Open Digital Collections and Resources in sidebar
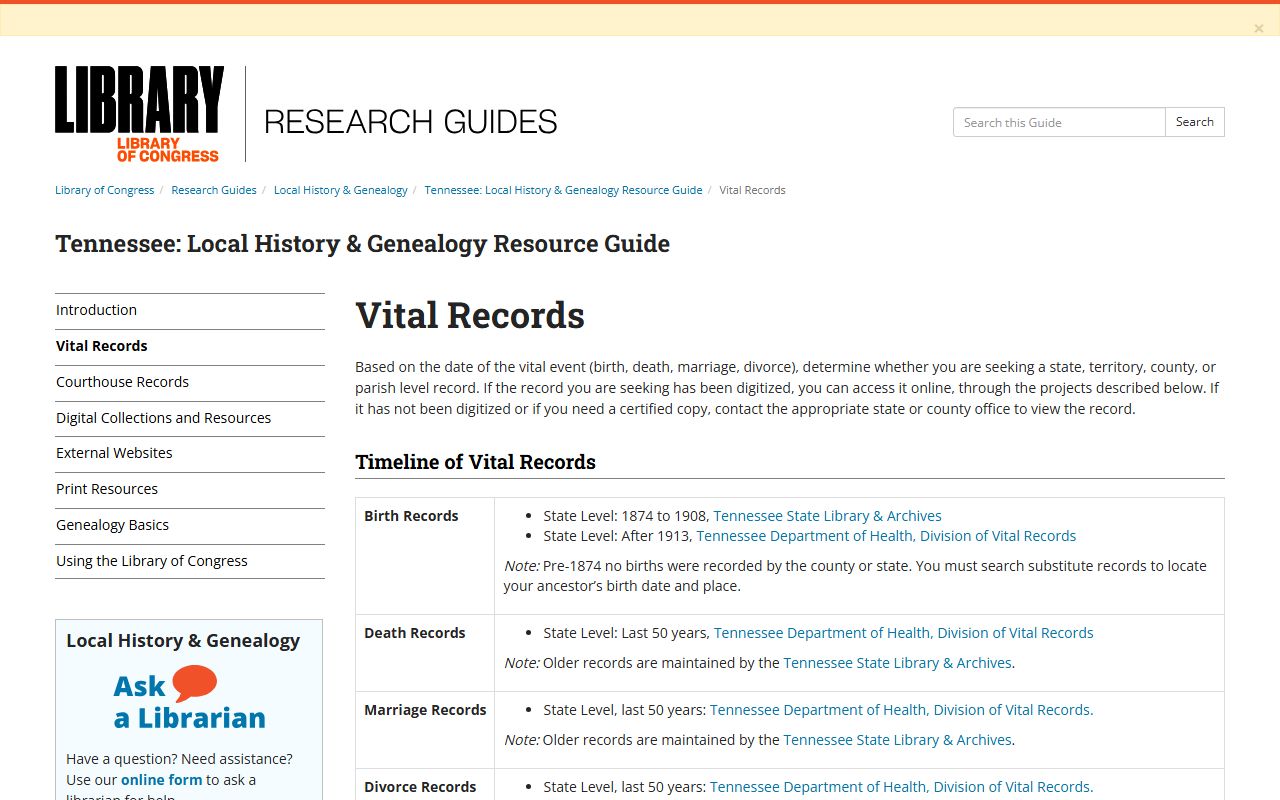This screenshot has height=800, width=1280. [x=190, y=419]
